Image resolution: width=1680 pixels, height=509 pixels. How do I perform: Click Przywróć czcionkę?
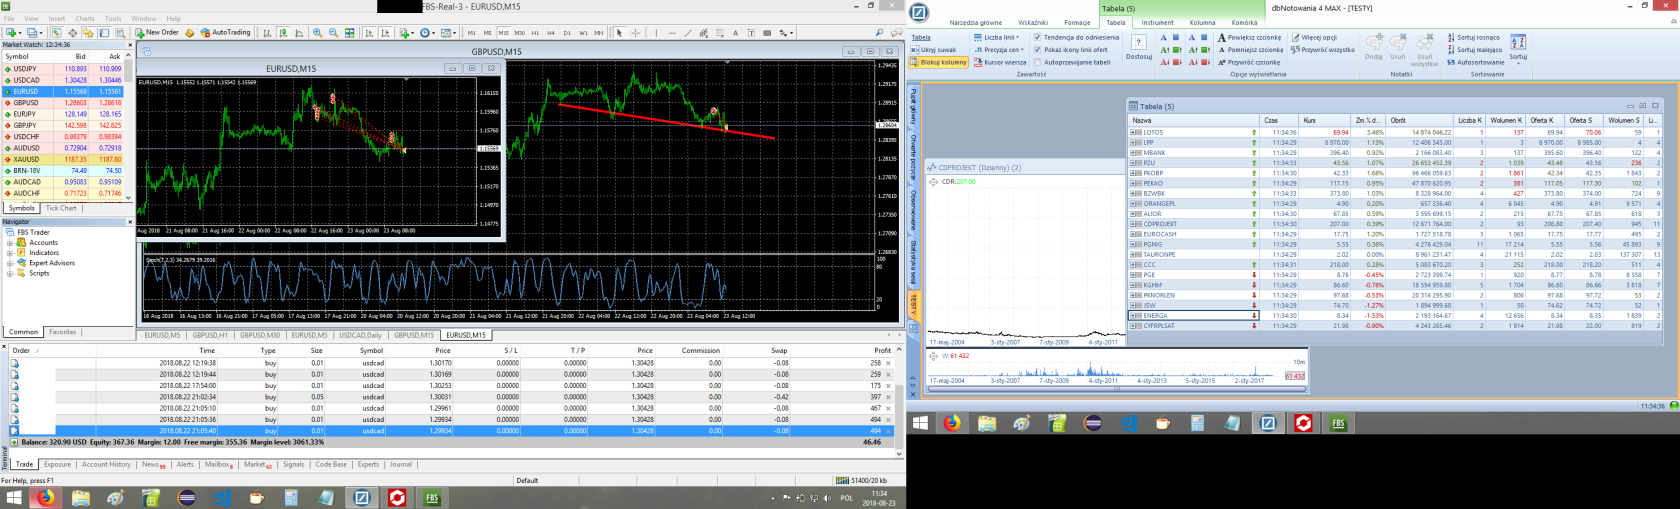1248,62
